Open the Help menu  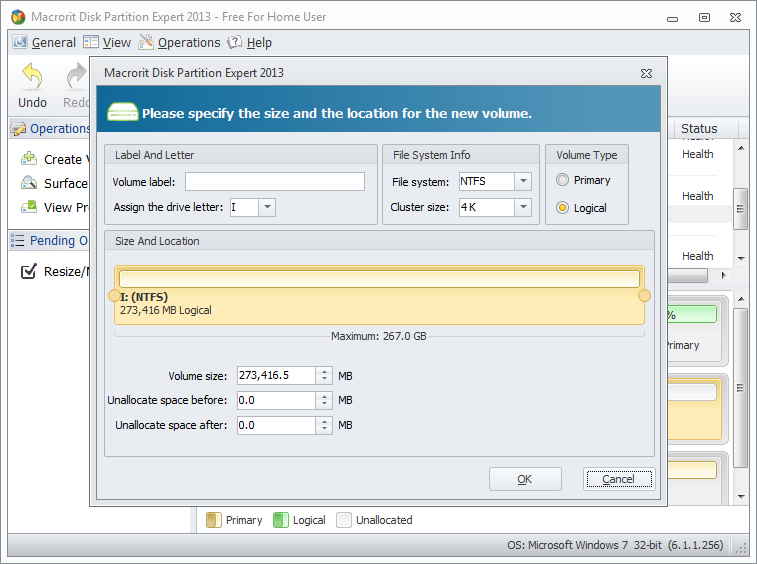[259, 42]
